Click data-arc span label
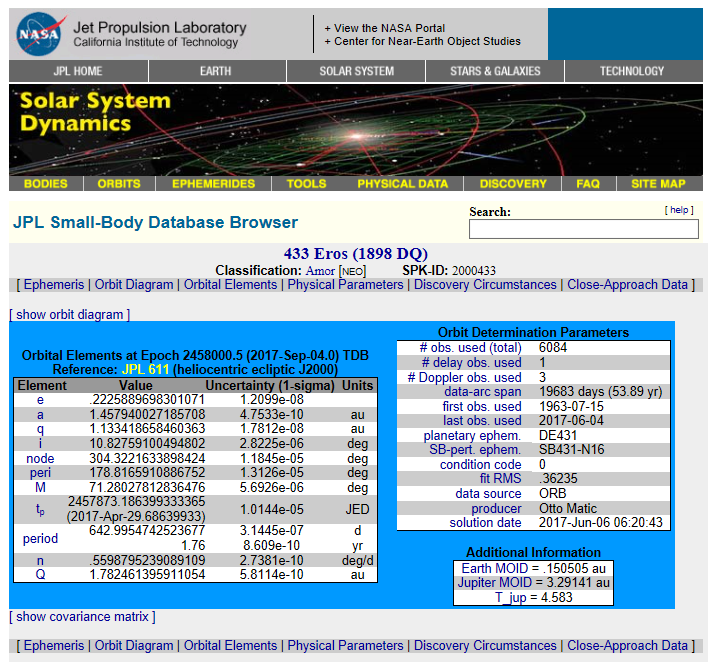This screenshot has height=662, width=708. click(483, 392)
